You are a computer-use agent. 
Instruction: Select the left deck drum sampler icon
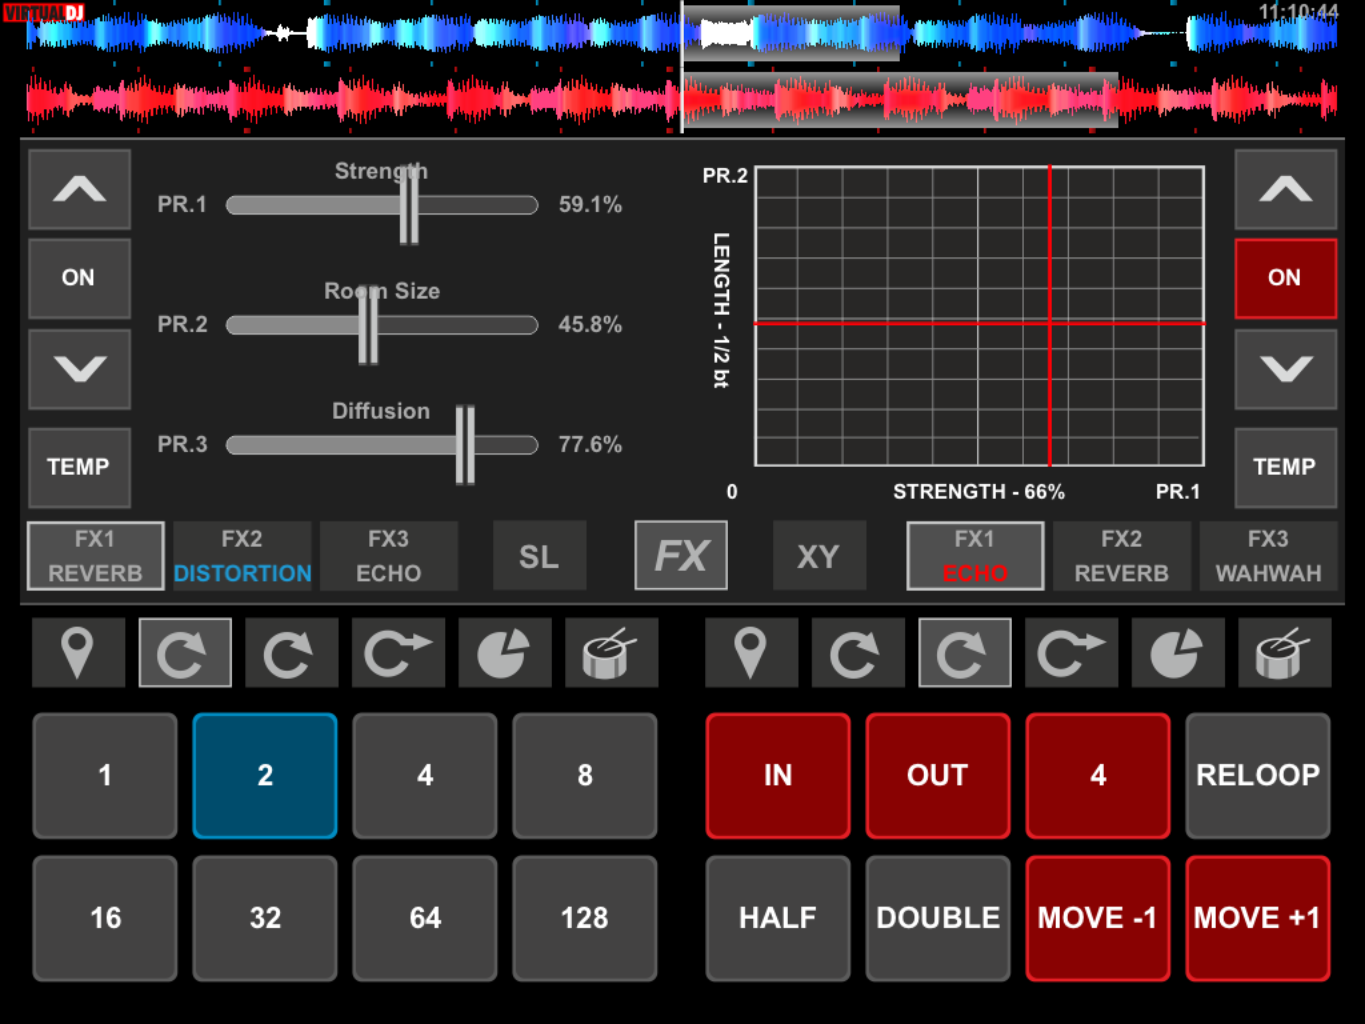pyautogui.click(x=611, y=653)
